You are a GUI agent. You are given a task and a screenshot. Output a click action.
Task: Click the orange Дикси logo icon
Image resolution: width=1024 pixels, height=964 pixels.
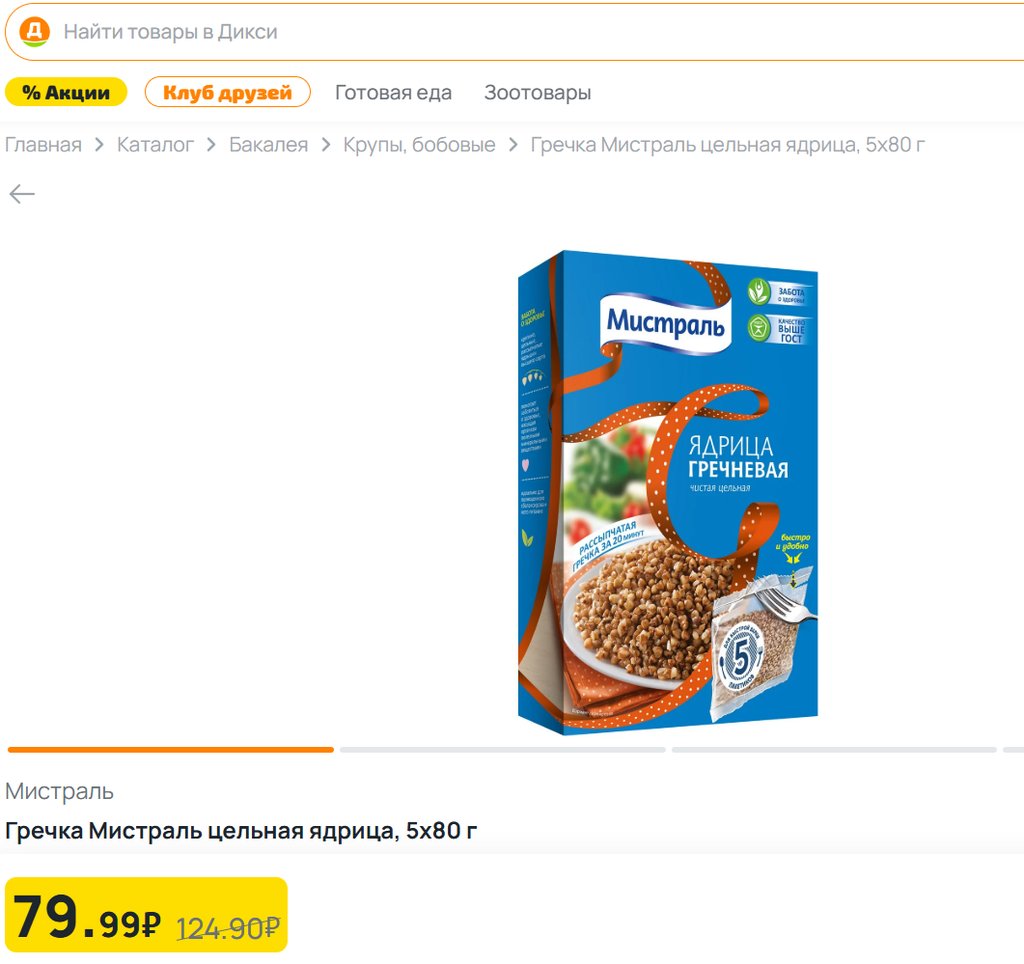click(34, 32)
